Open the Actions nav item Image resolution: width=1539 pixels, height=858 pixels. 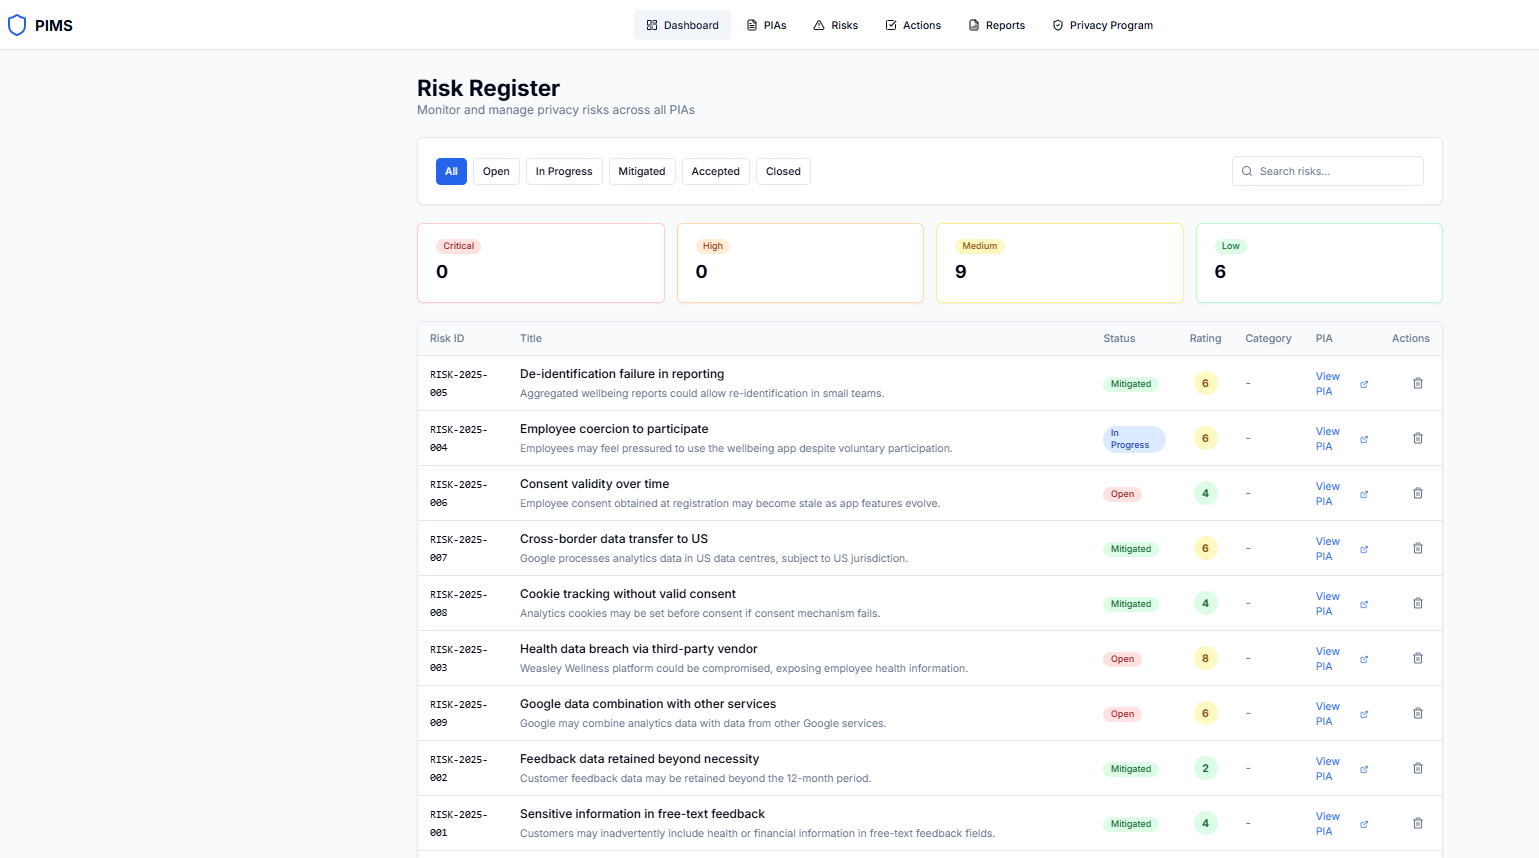(x=913, y=25)
